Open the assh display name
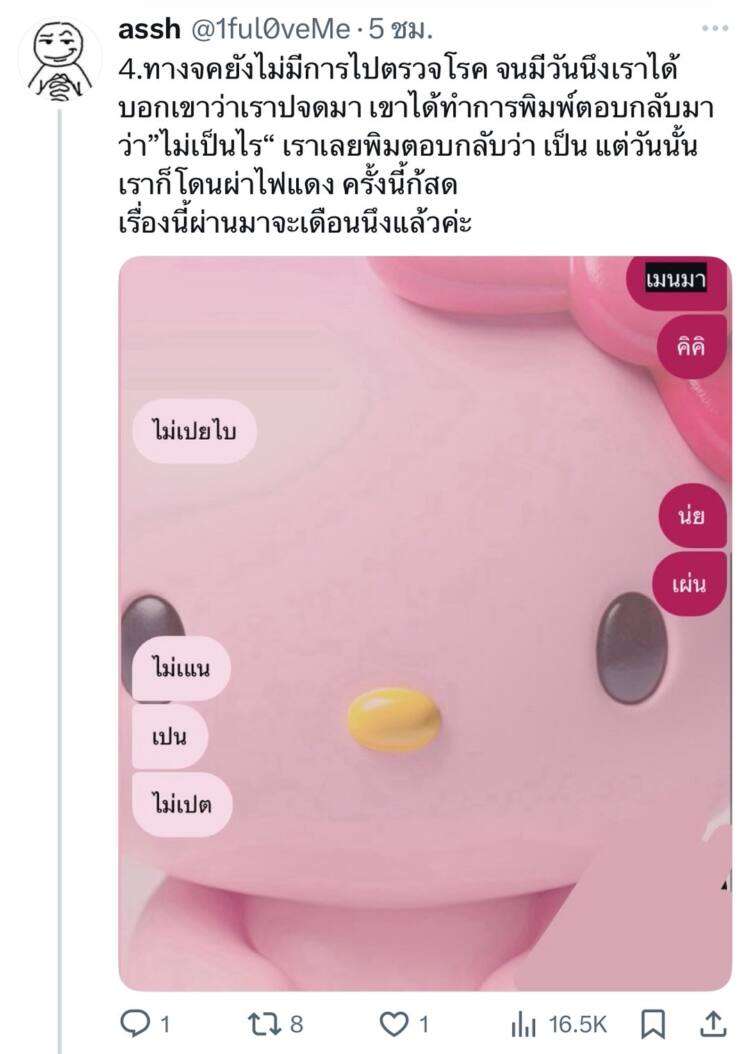This screenshot has width=750, height=1054. [x=149, y=29]
